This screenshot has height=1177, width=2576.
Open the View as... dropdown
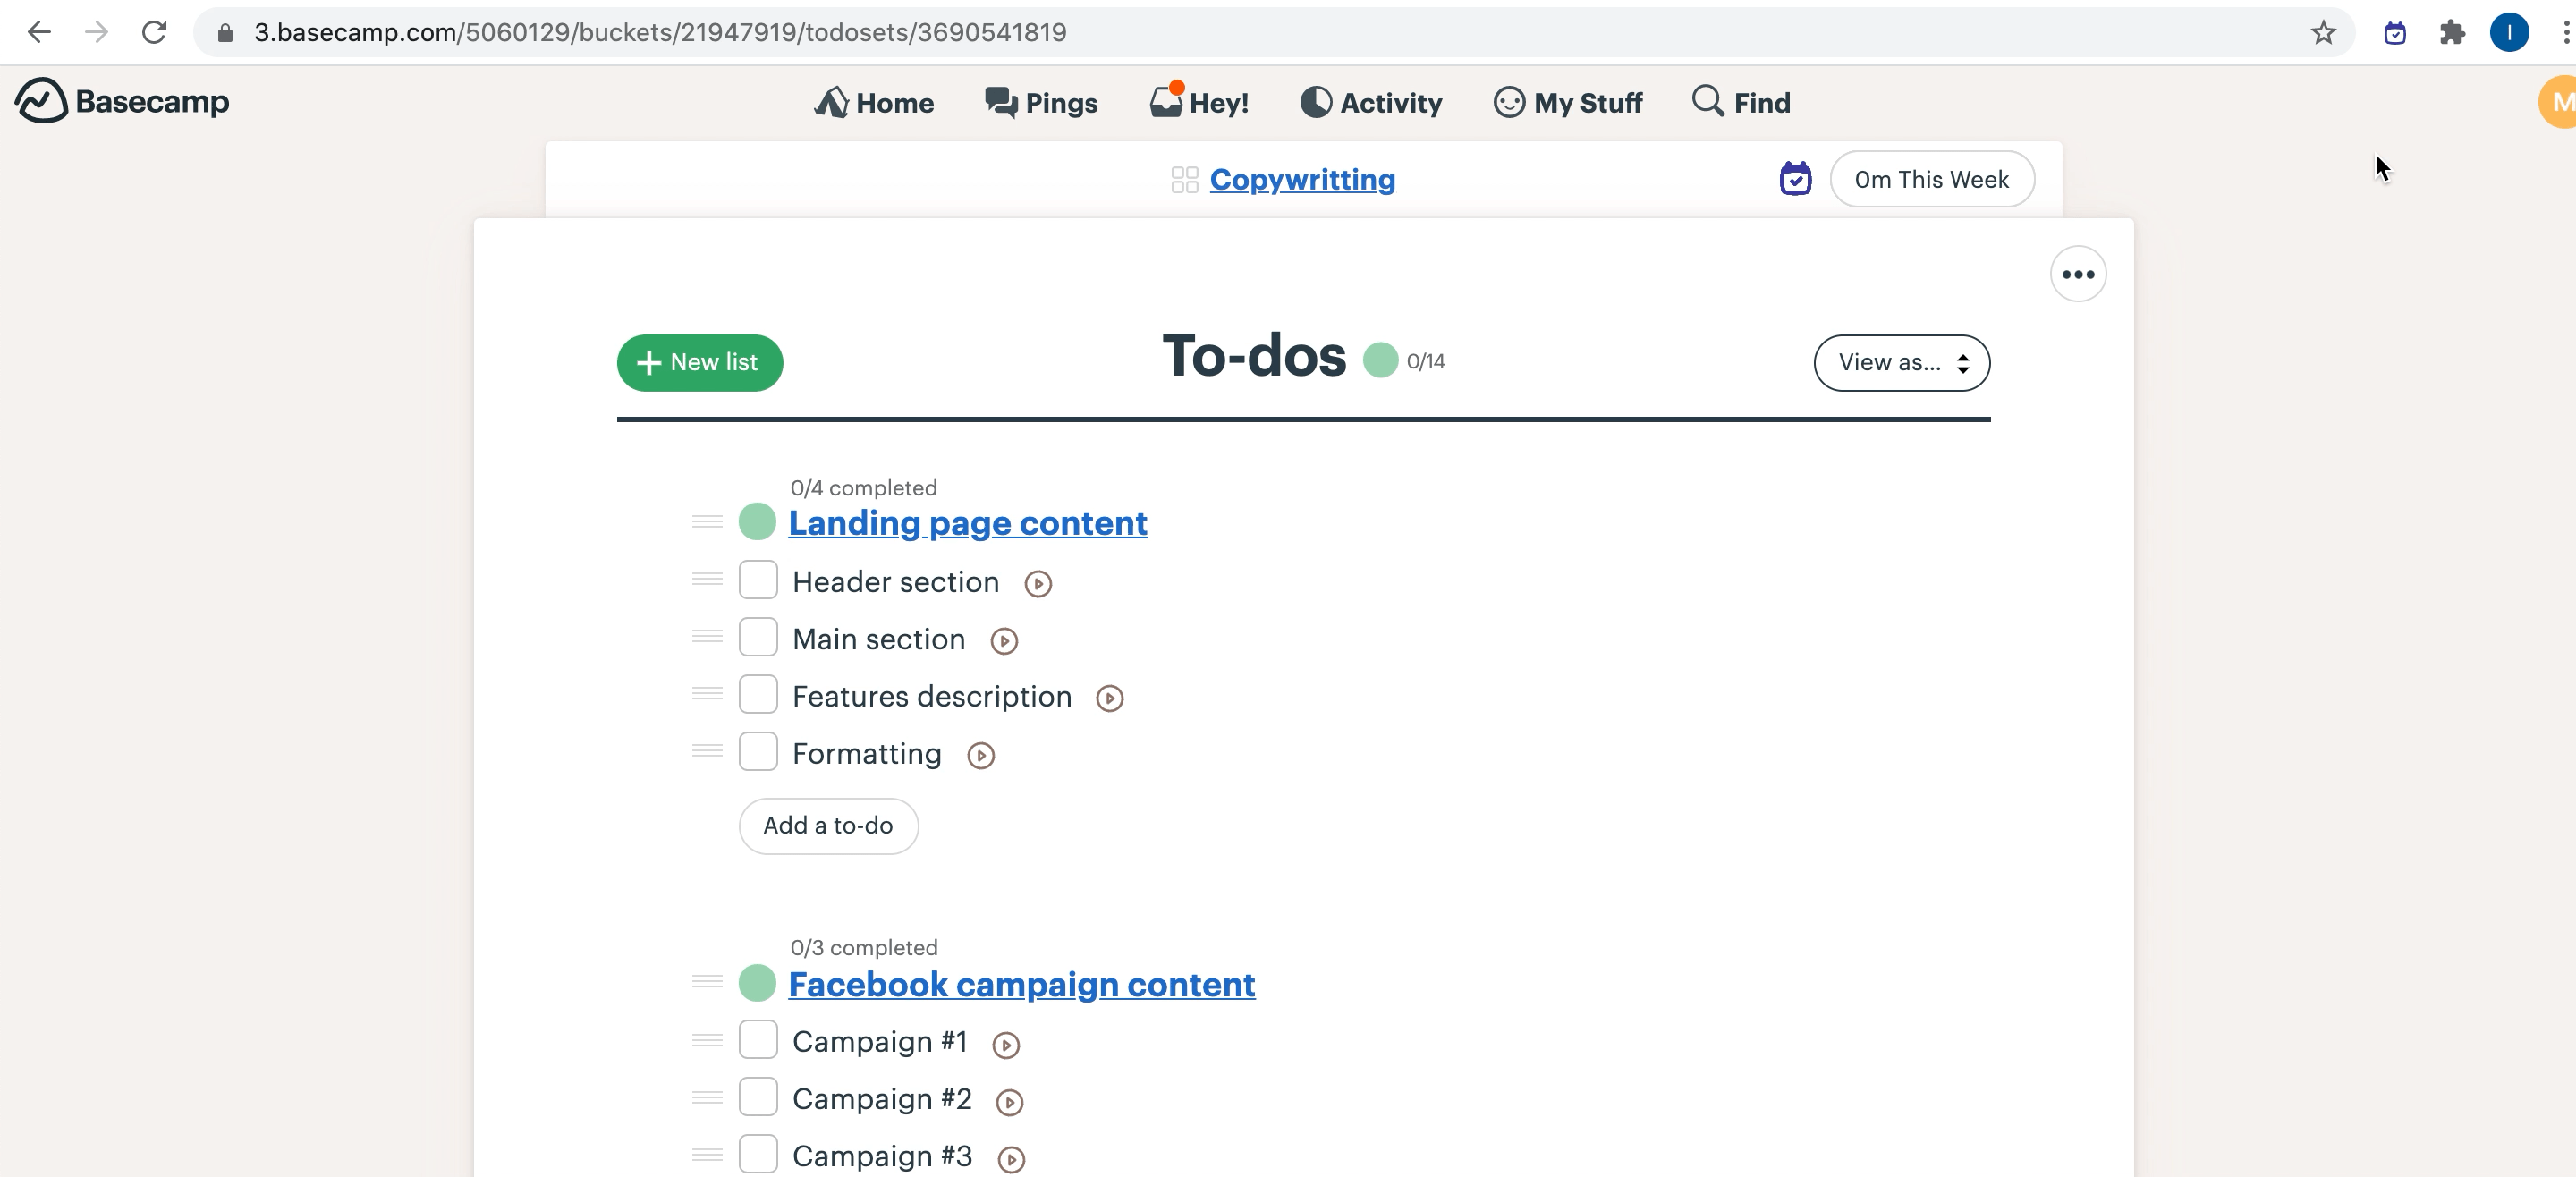(x=1901, y=362)
